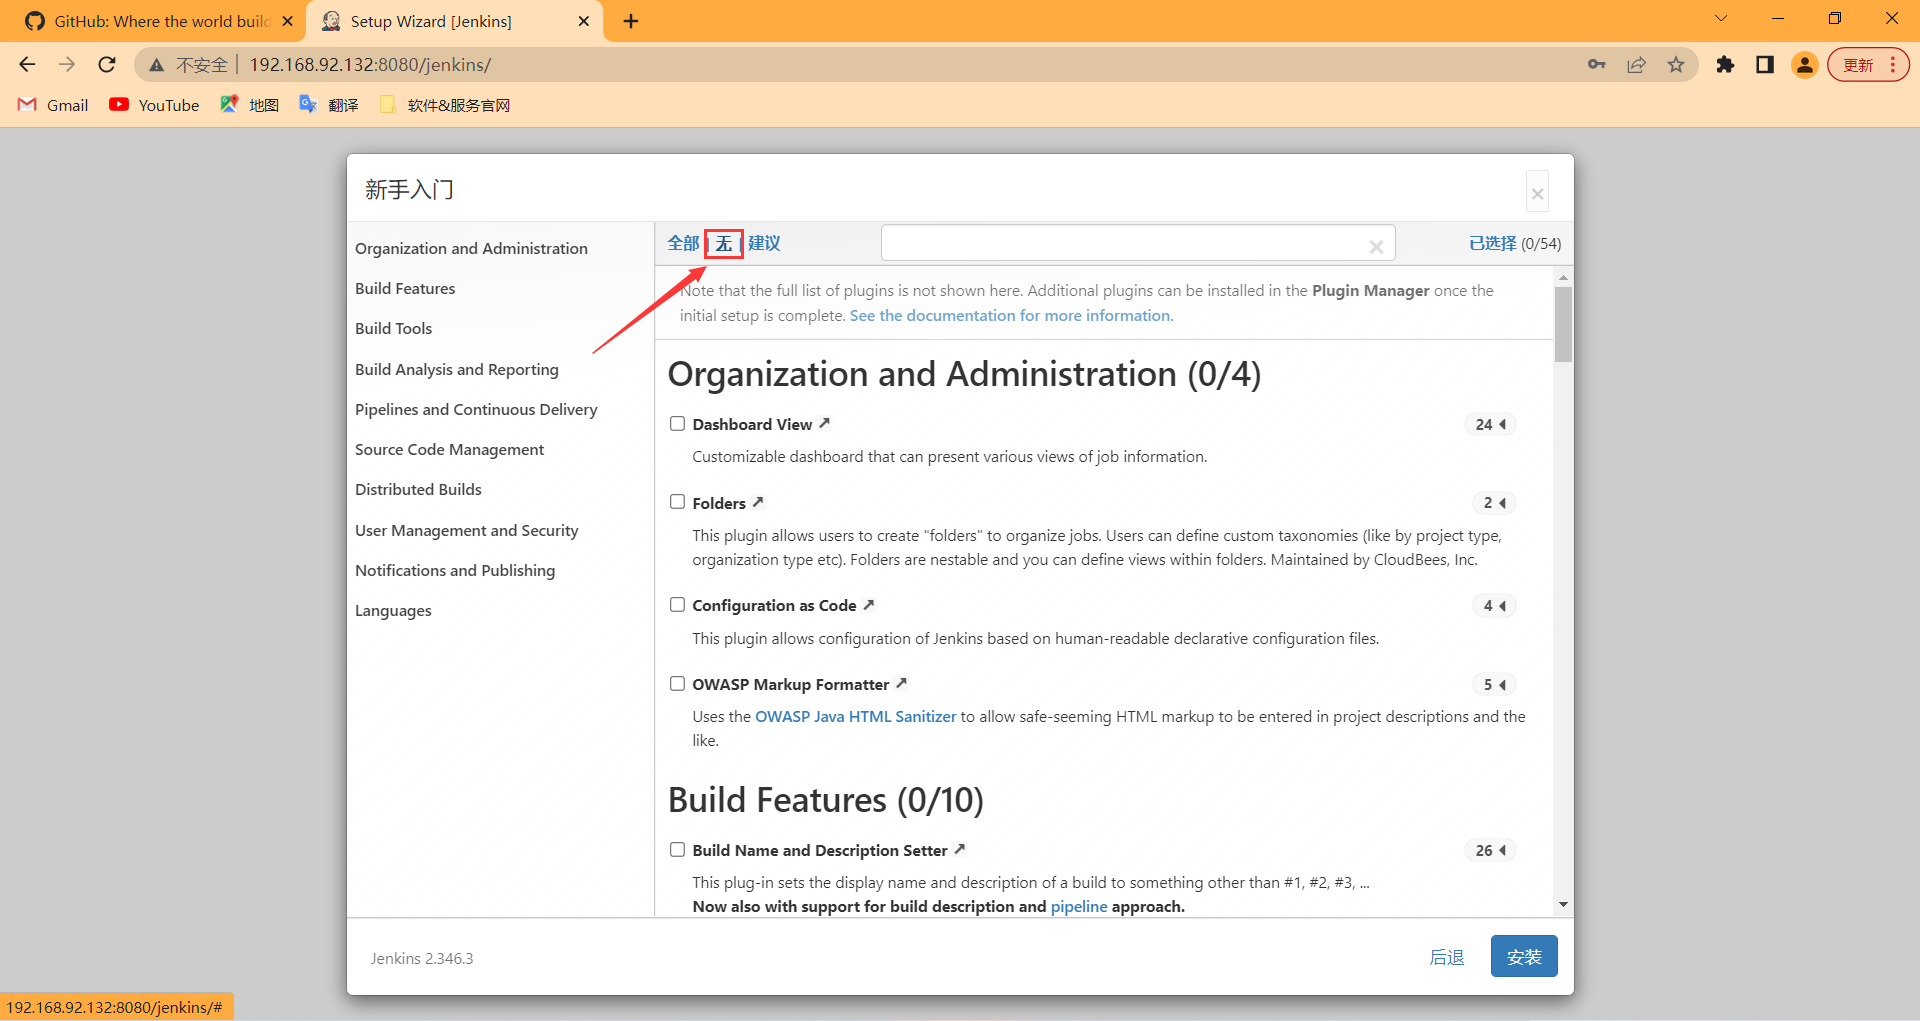This screenshot has height=1021, width=1920.
Task: Select the OWASP Markup Formatter checkbox
Action: (677, 684)
